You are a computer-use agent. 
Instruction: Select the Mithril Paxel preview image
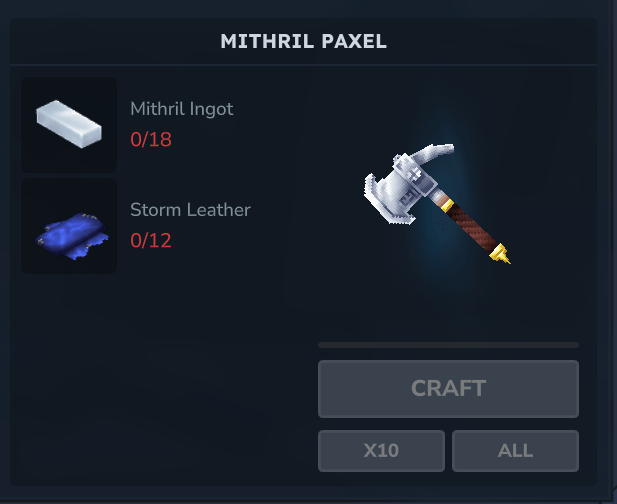(438, 204)
